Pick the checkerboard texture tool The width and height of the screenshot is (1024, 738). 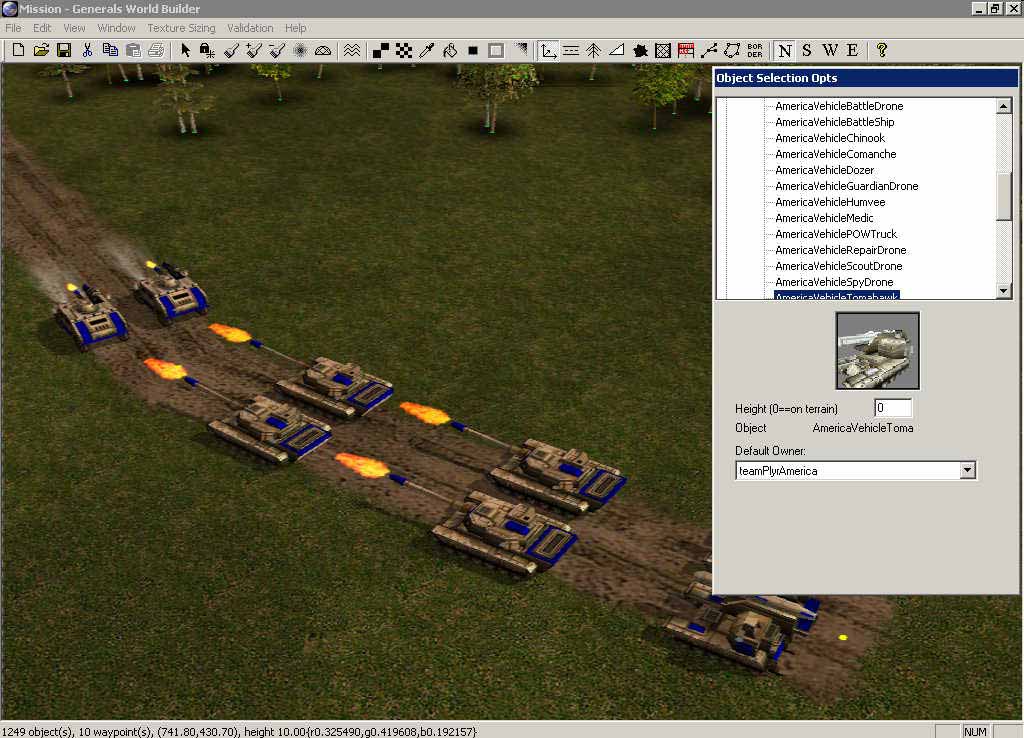point(404,50)
